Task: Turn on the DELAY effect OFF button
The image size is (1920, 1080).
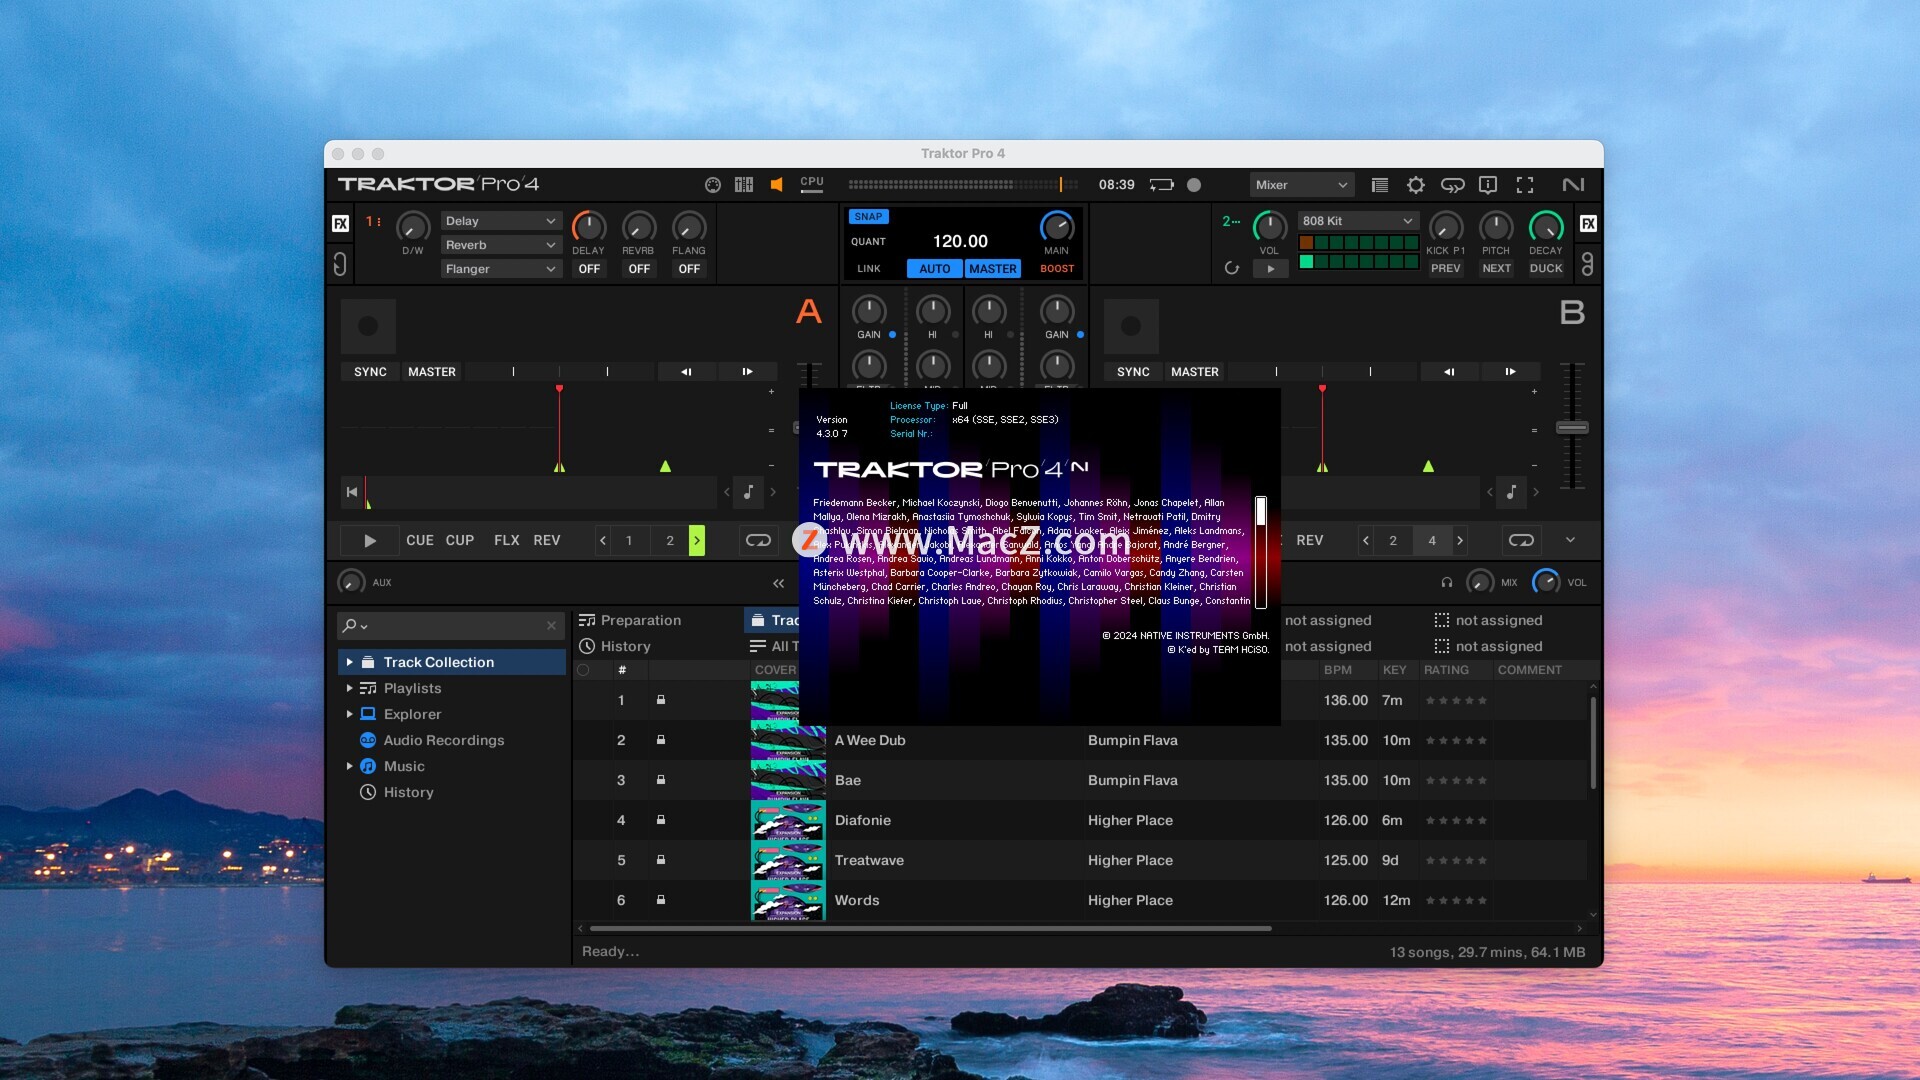Action: [x=589, y=269]
